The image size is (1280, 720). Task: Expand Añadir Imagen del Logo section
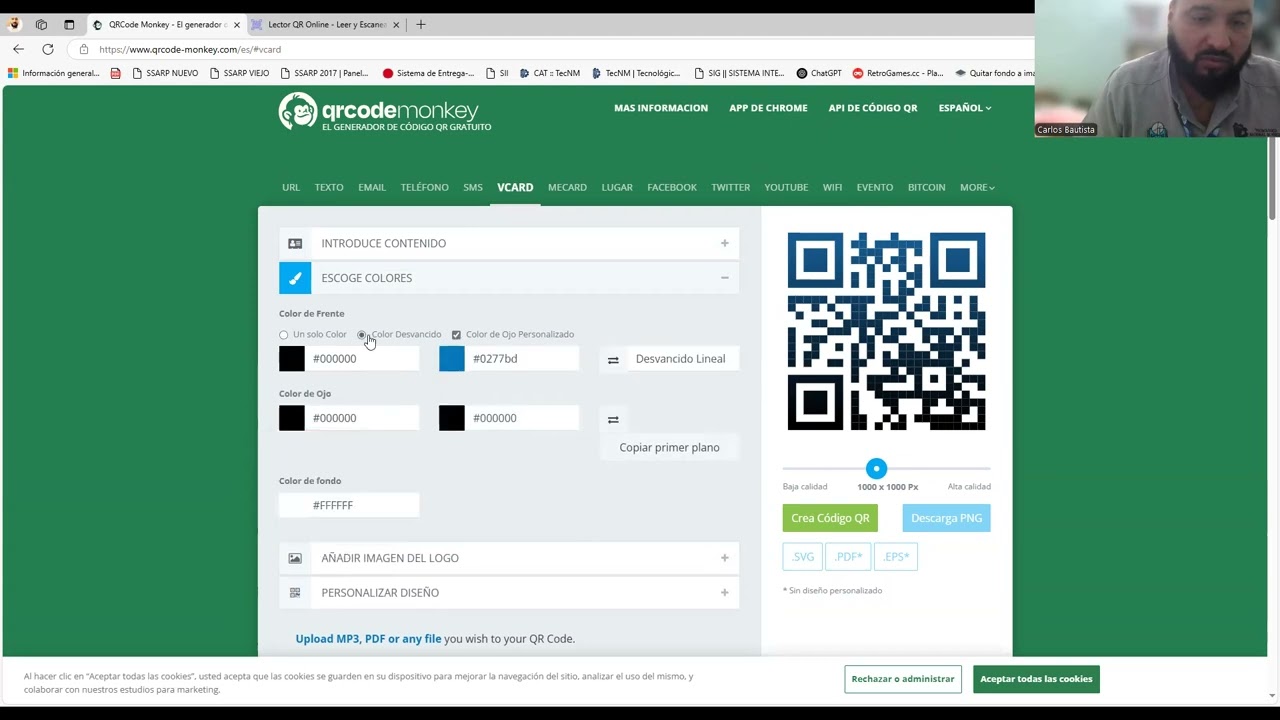[509, 558]
